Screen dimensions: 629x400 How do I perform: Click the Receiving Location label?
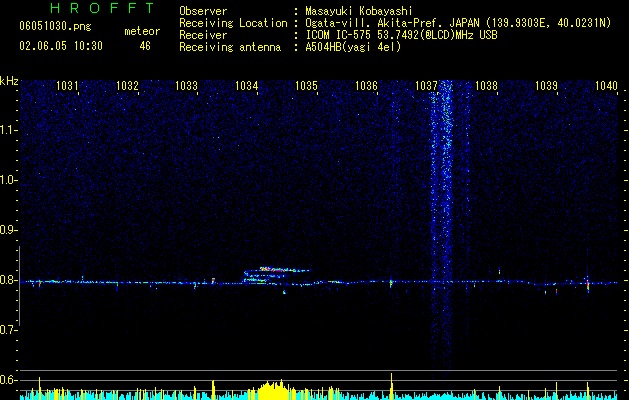[233, 23]
